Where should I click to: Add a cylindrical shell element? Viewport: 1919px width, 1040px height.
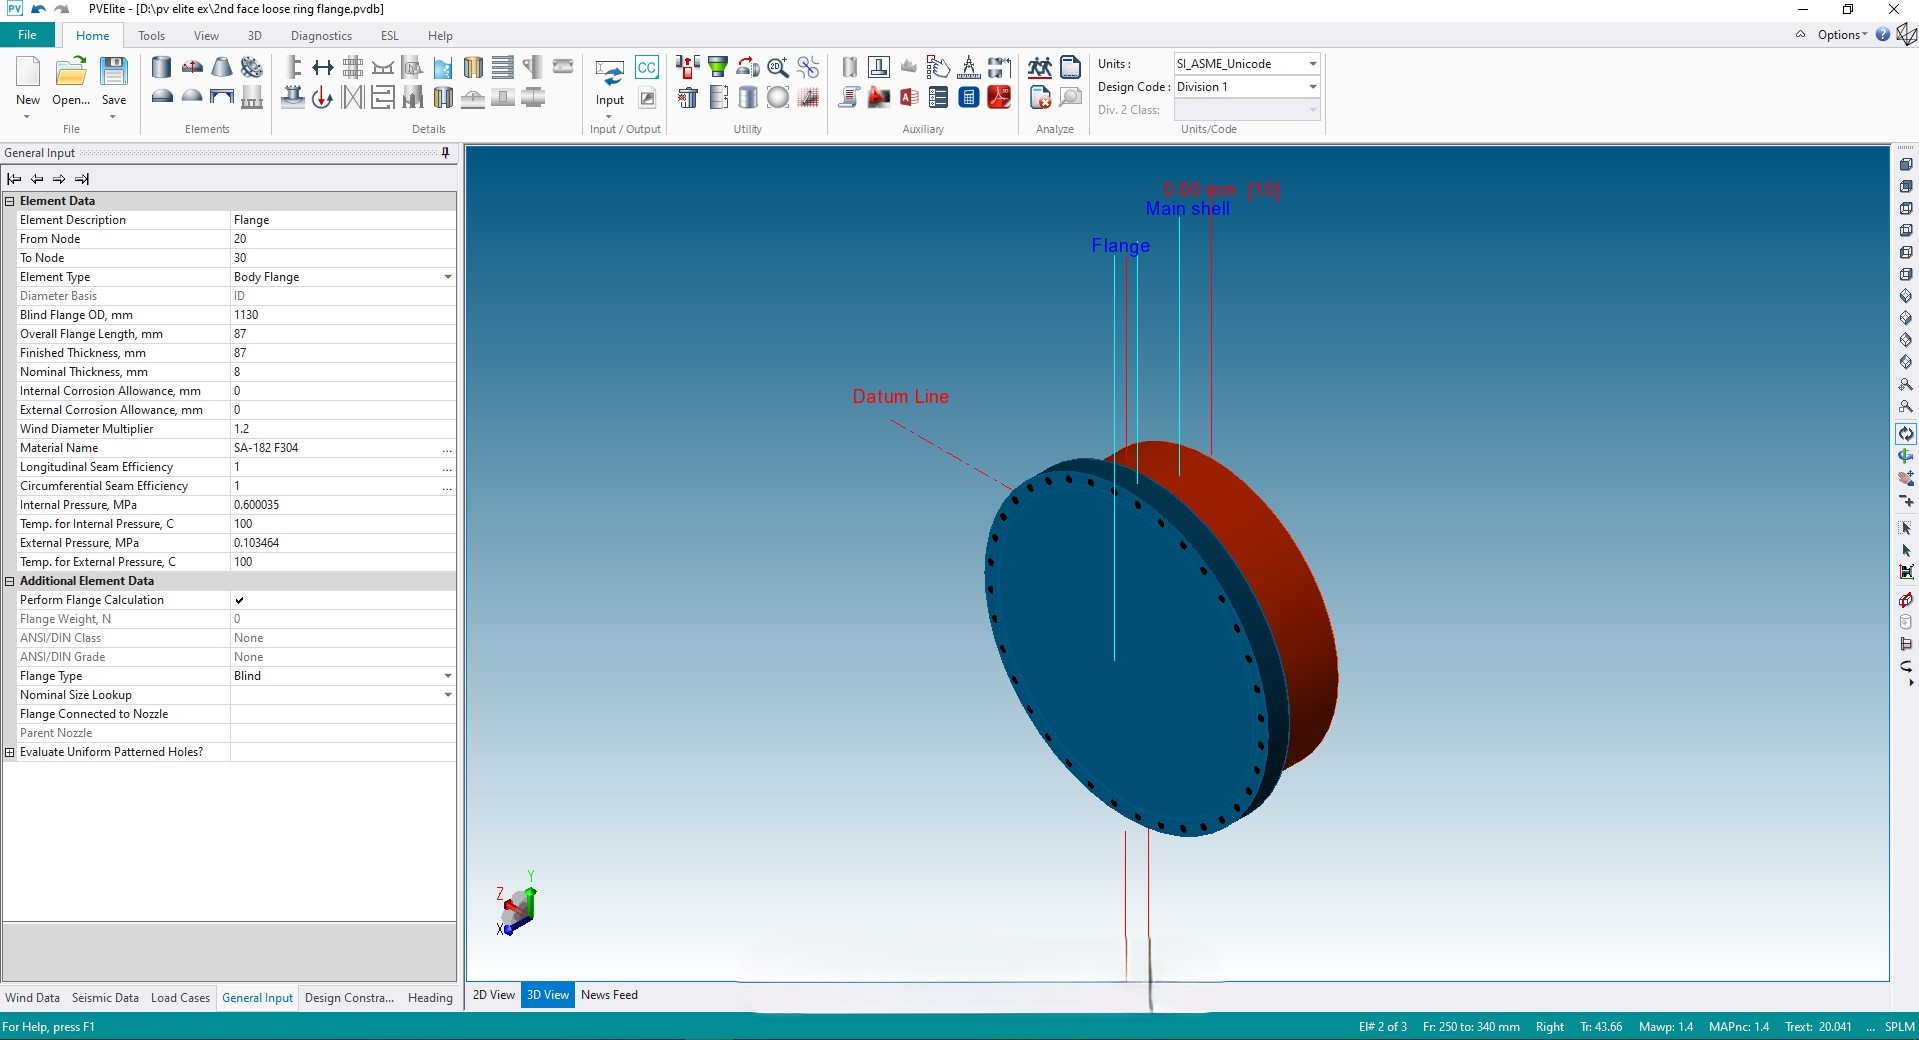(161, 67)
